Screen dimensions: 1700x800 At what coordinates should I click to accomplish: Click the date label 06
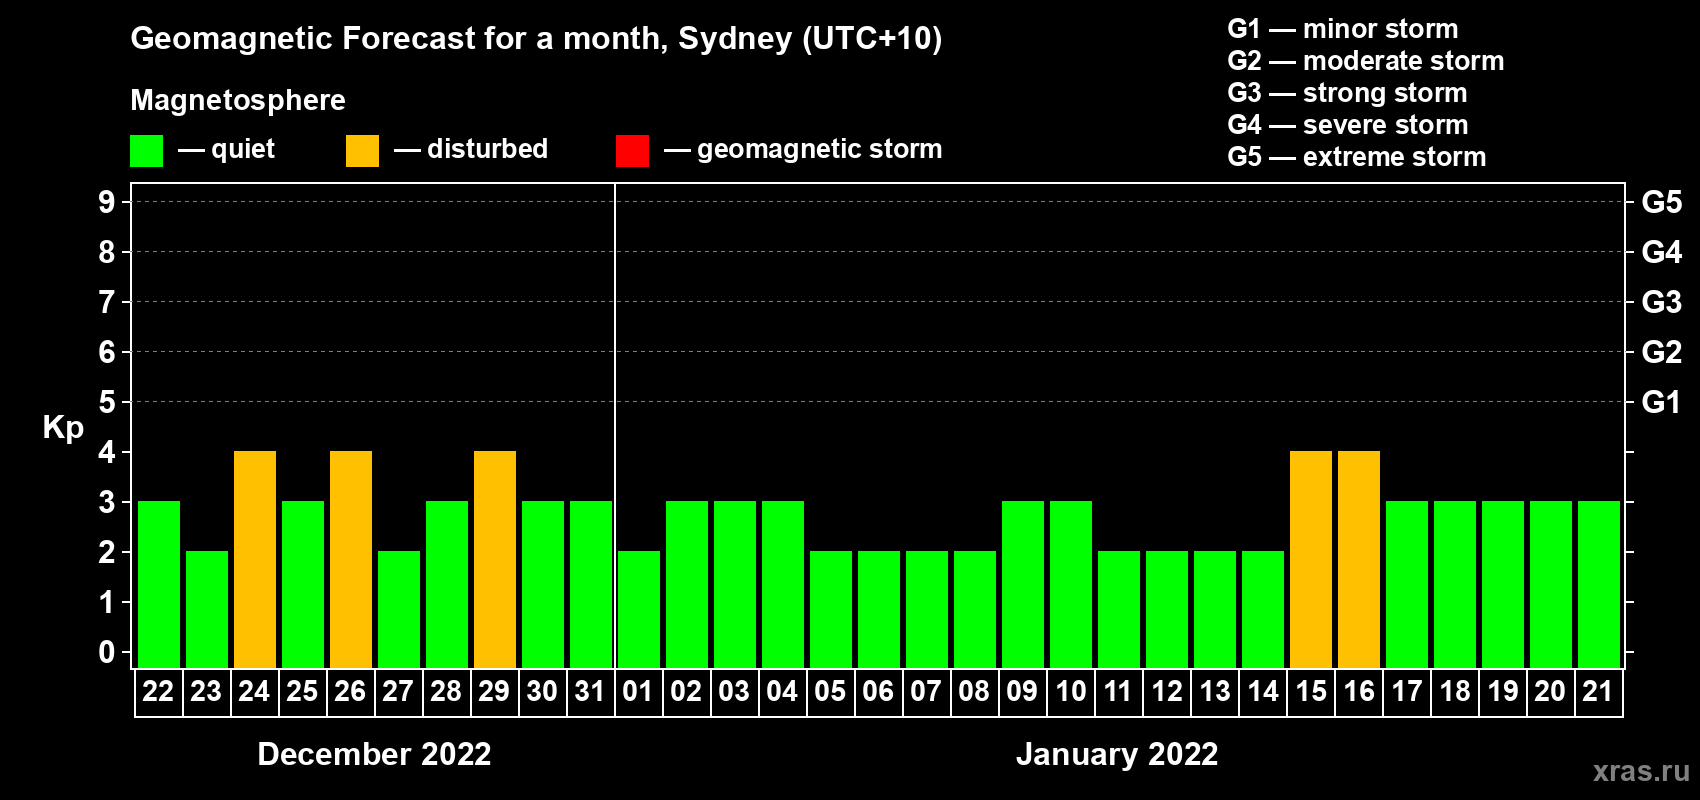pos(878,691)
